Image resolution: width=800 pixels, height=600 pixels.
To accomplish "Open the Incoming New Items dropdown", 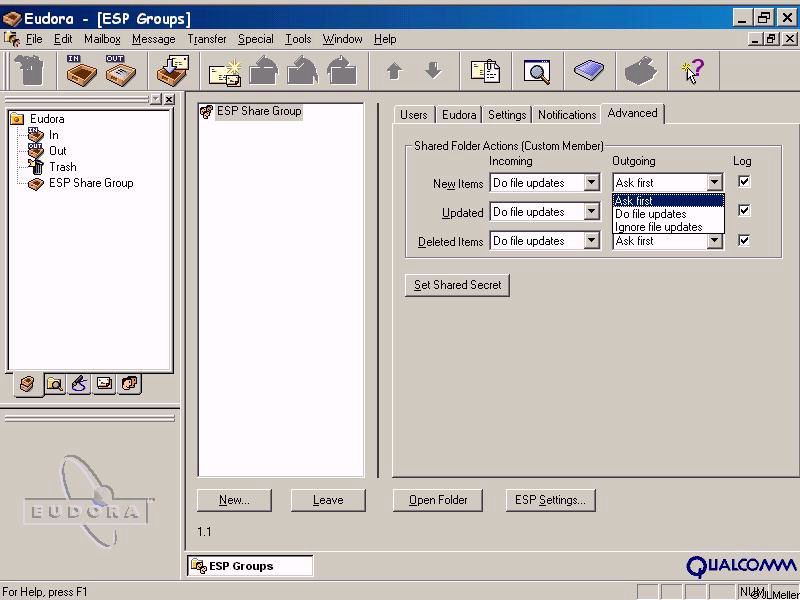I will point(591,182).
